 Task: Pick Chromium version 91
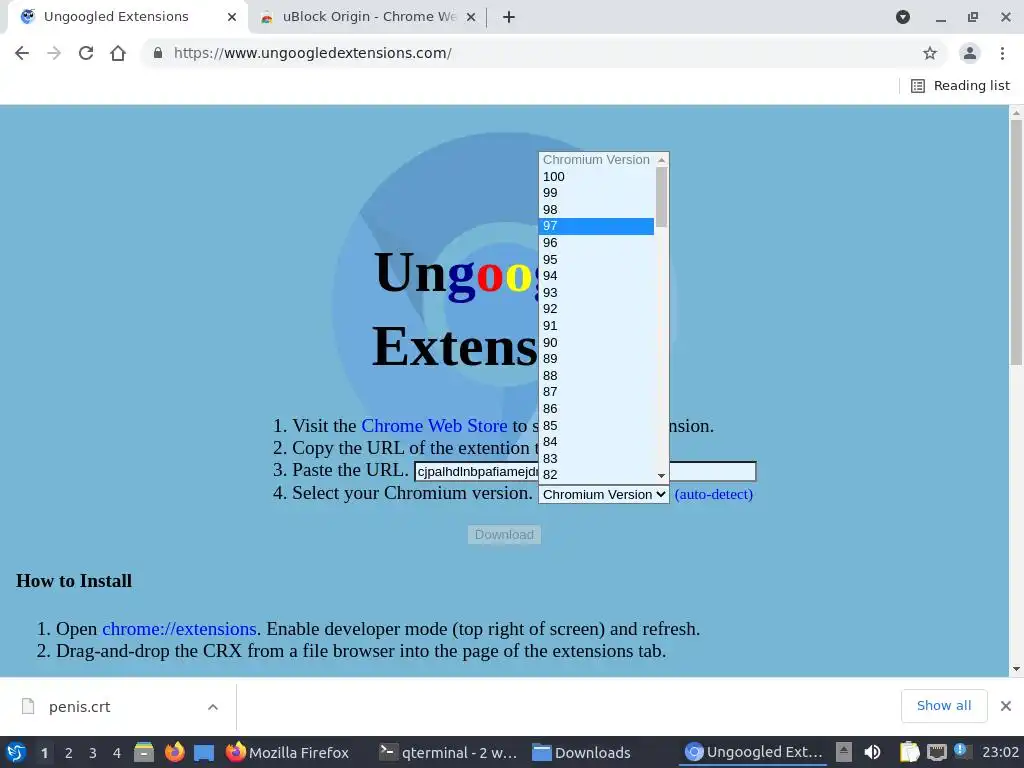click(x=596, y=326)
